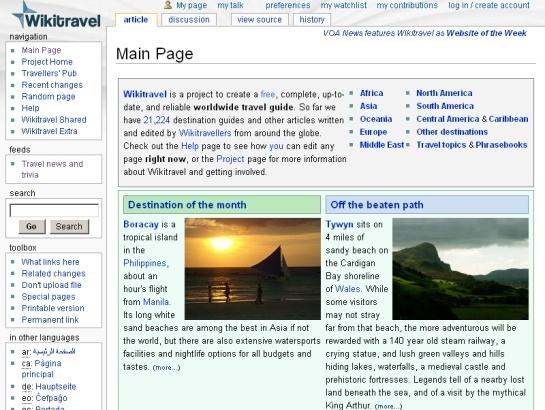Click the Go button
Screen dimensions: 545x410
coord(32,227)
